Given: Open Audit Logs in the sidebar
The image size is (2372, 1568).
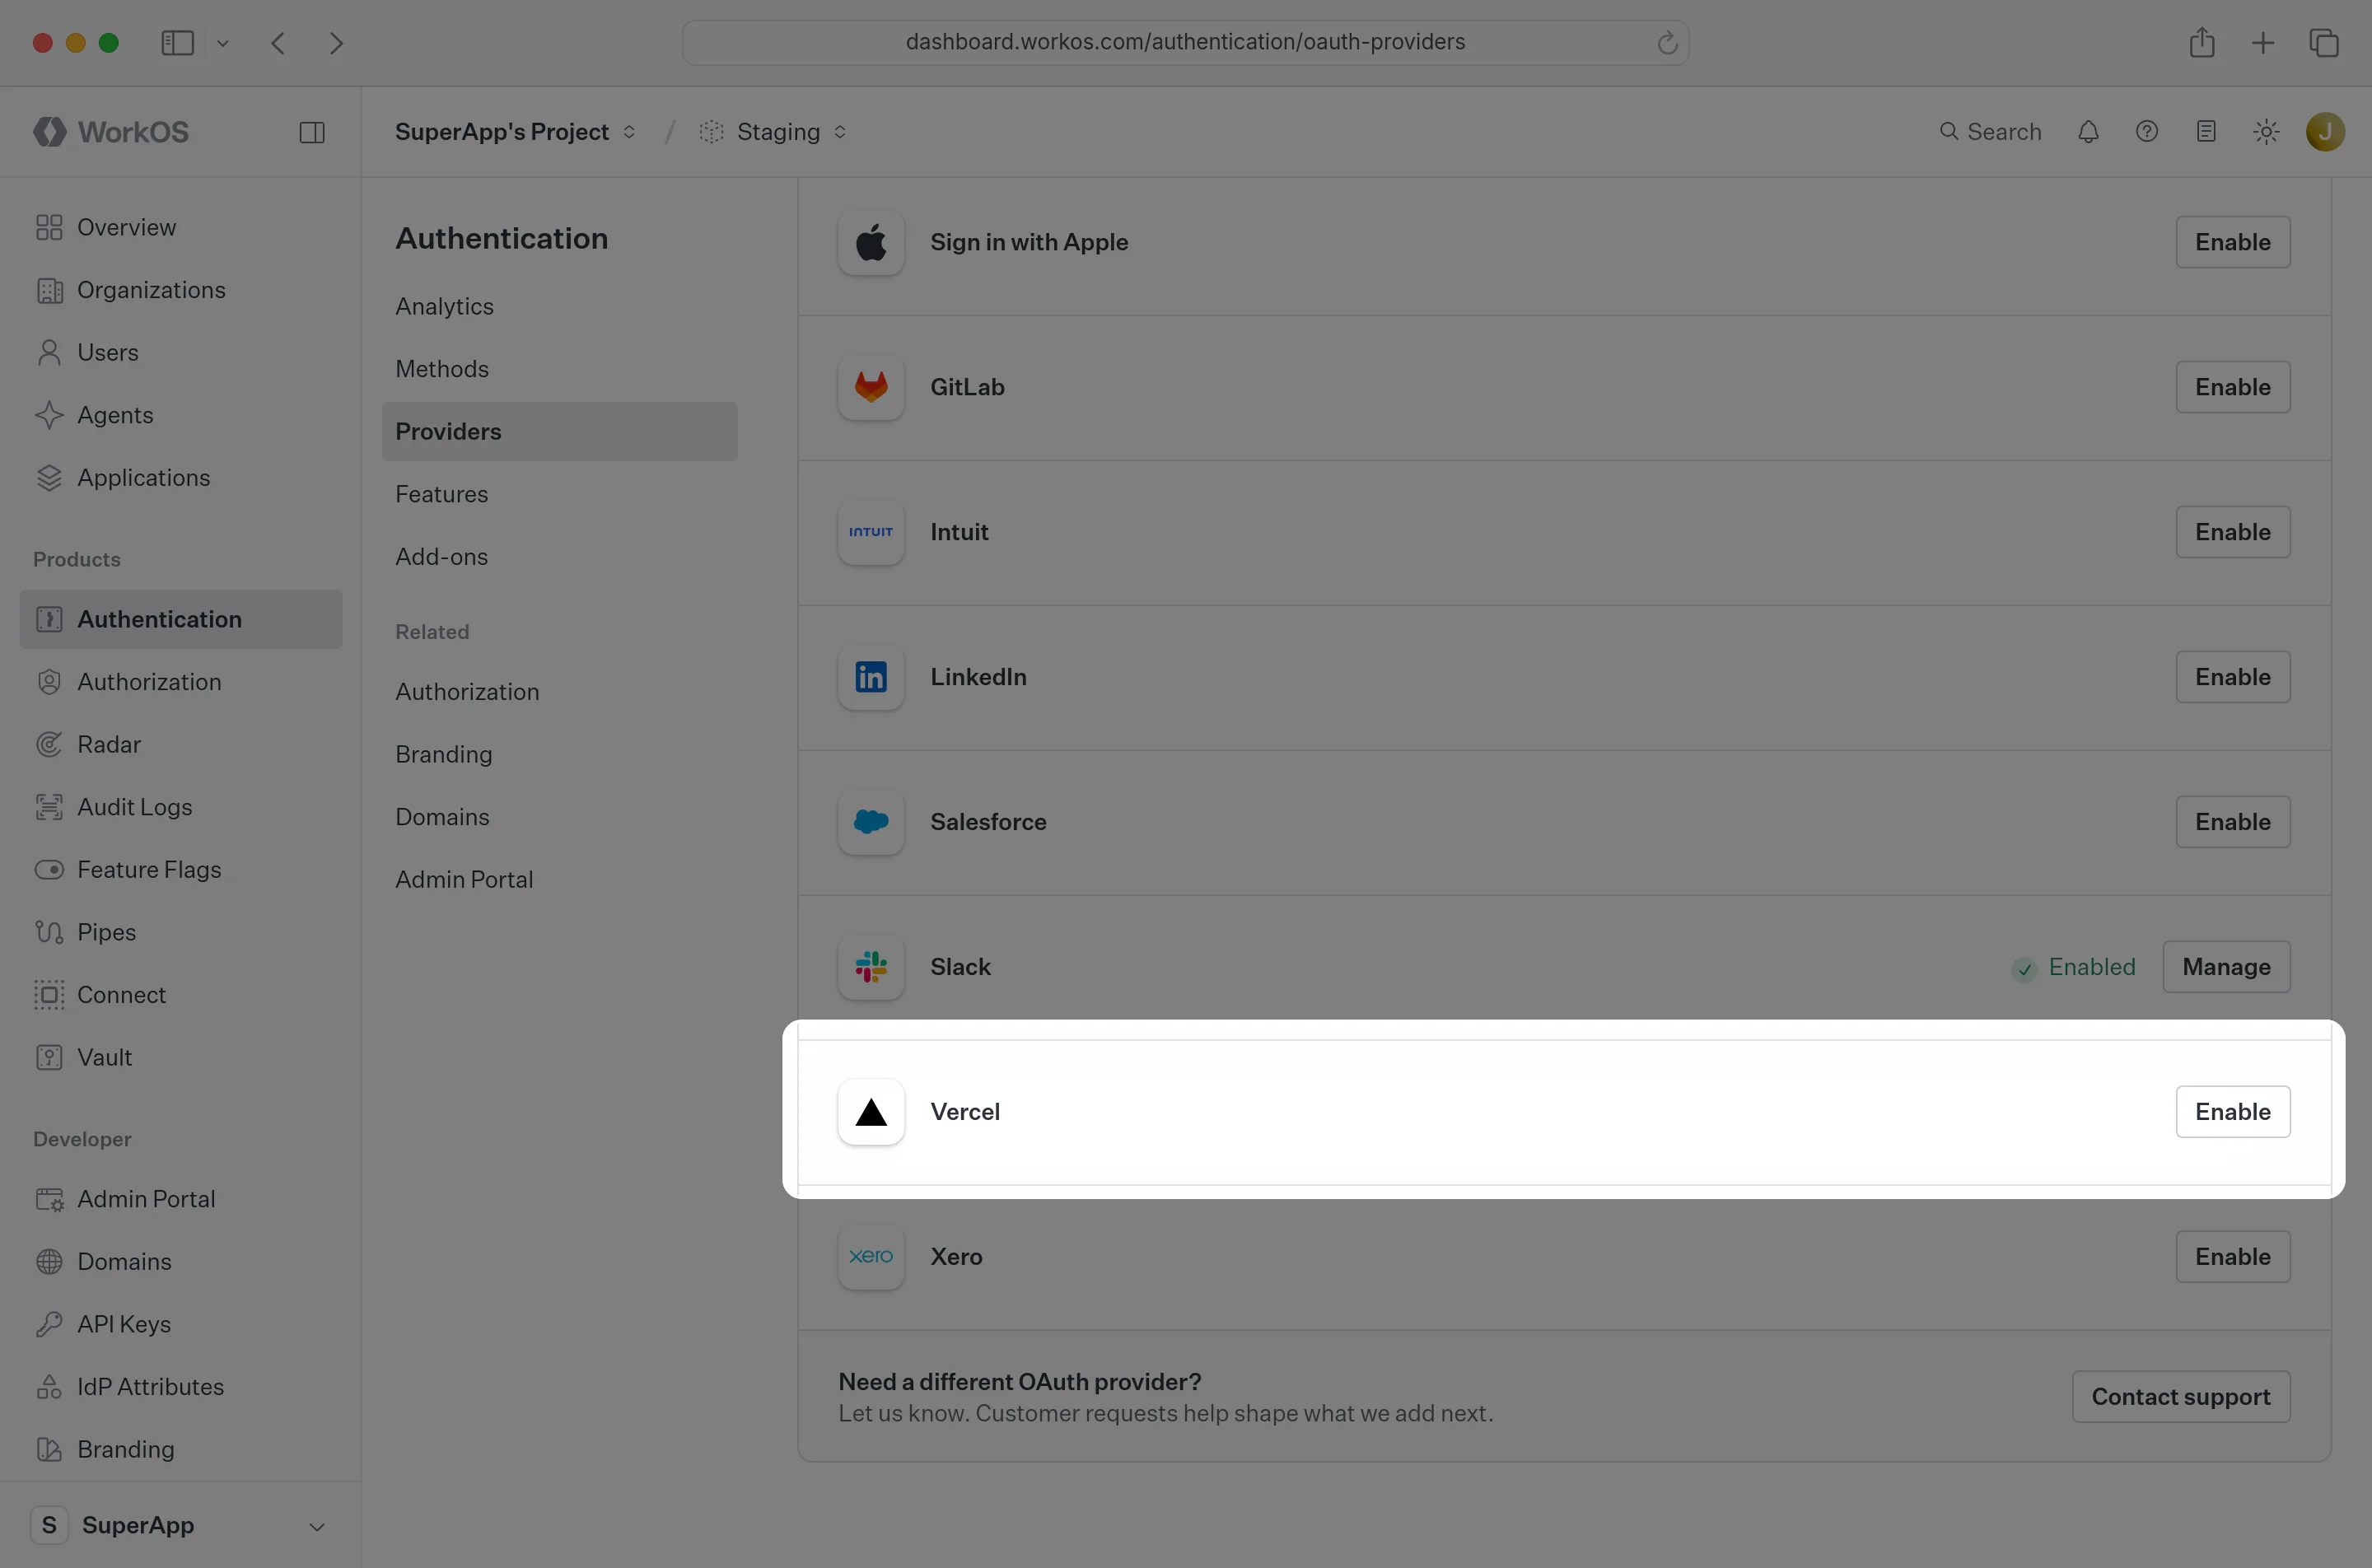Looking at the screenshot, I should (x=181, y=807).
